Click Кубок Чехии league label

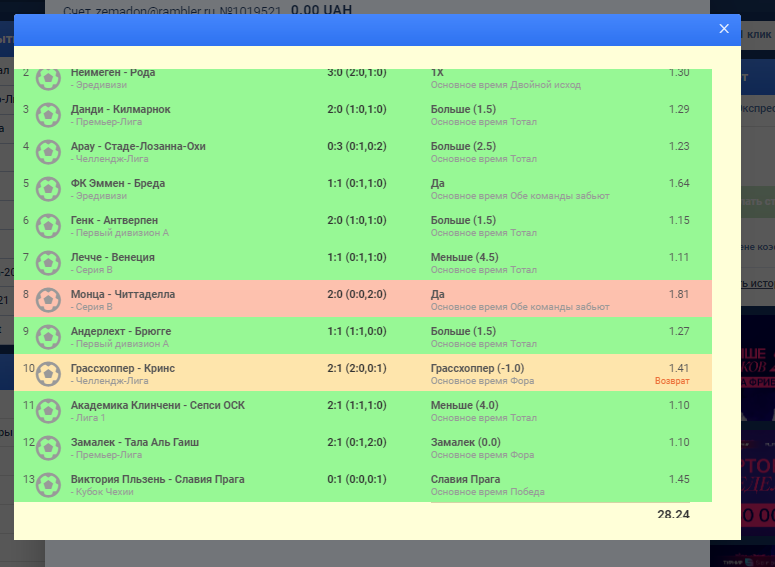(104, 492)
